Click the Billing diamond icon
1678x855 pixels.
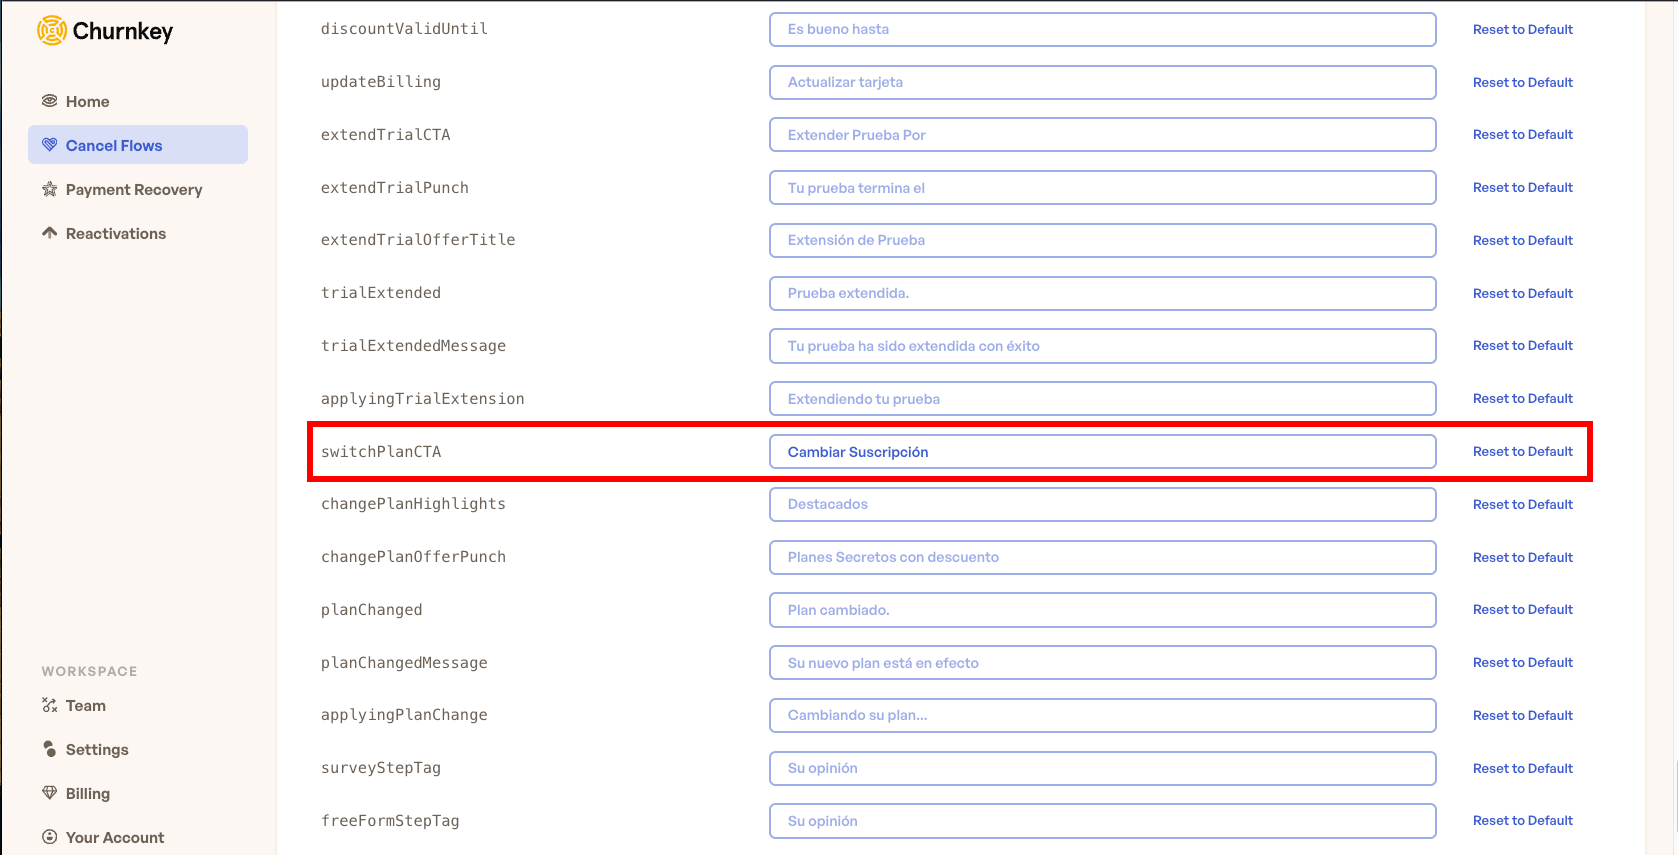coord(49,793)
